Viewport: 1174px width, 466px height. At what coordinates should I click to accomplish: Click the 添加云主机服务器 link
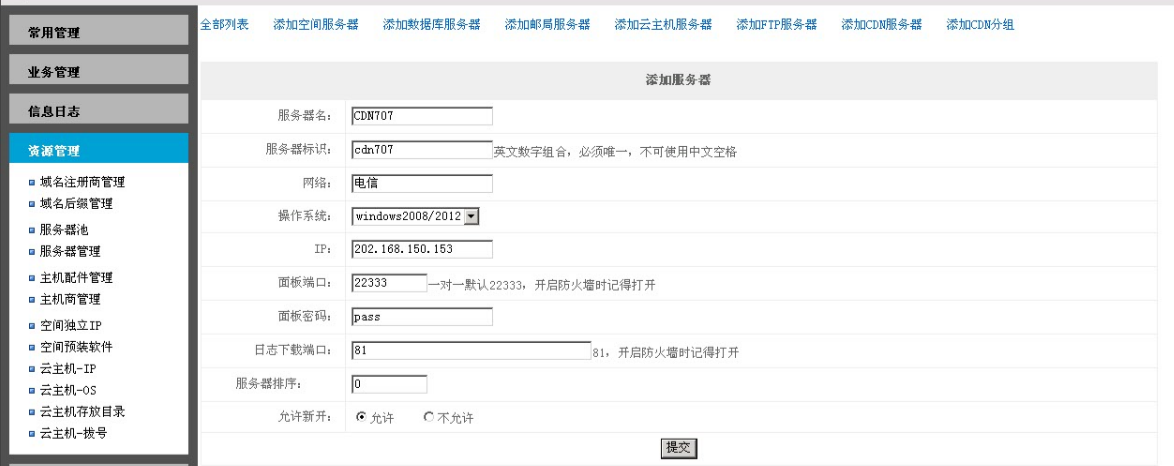(663, 25)
